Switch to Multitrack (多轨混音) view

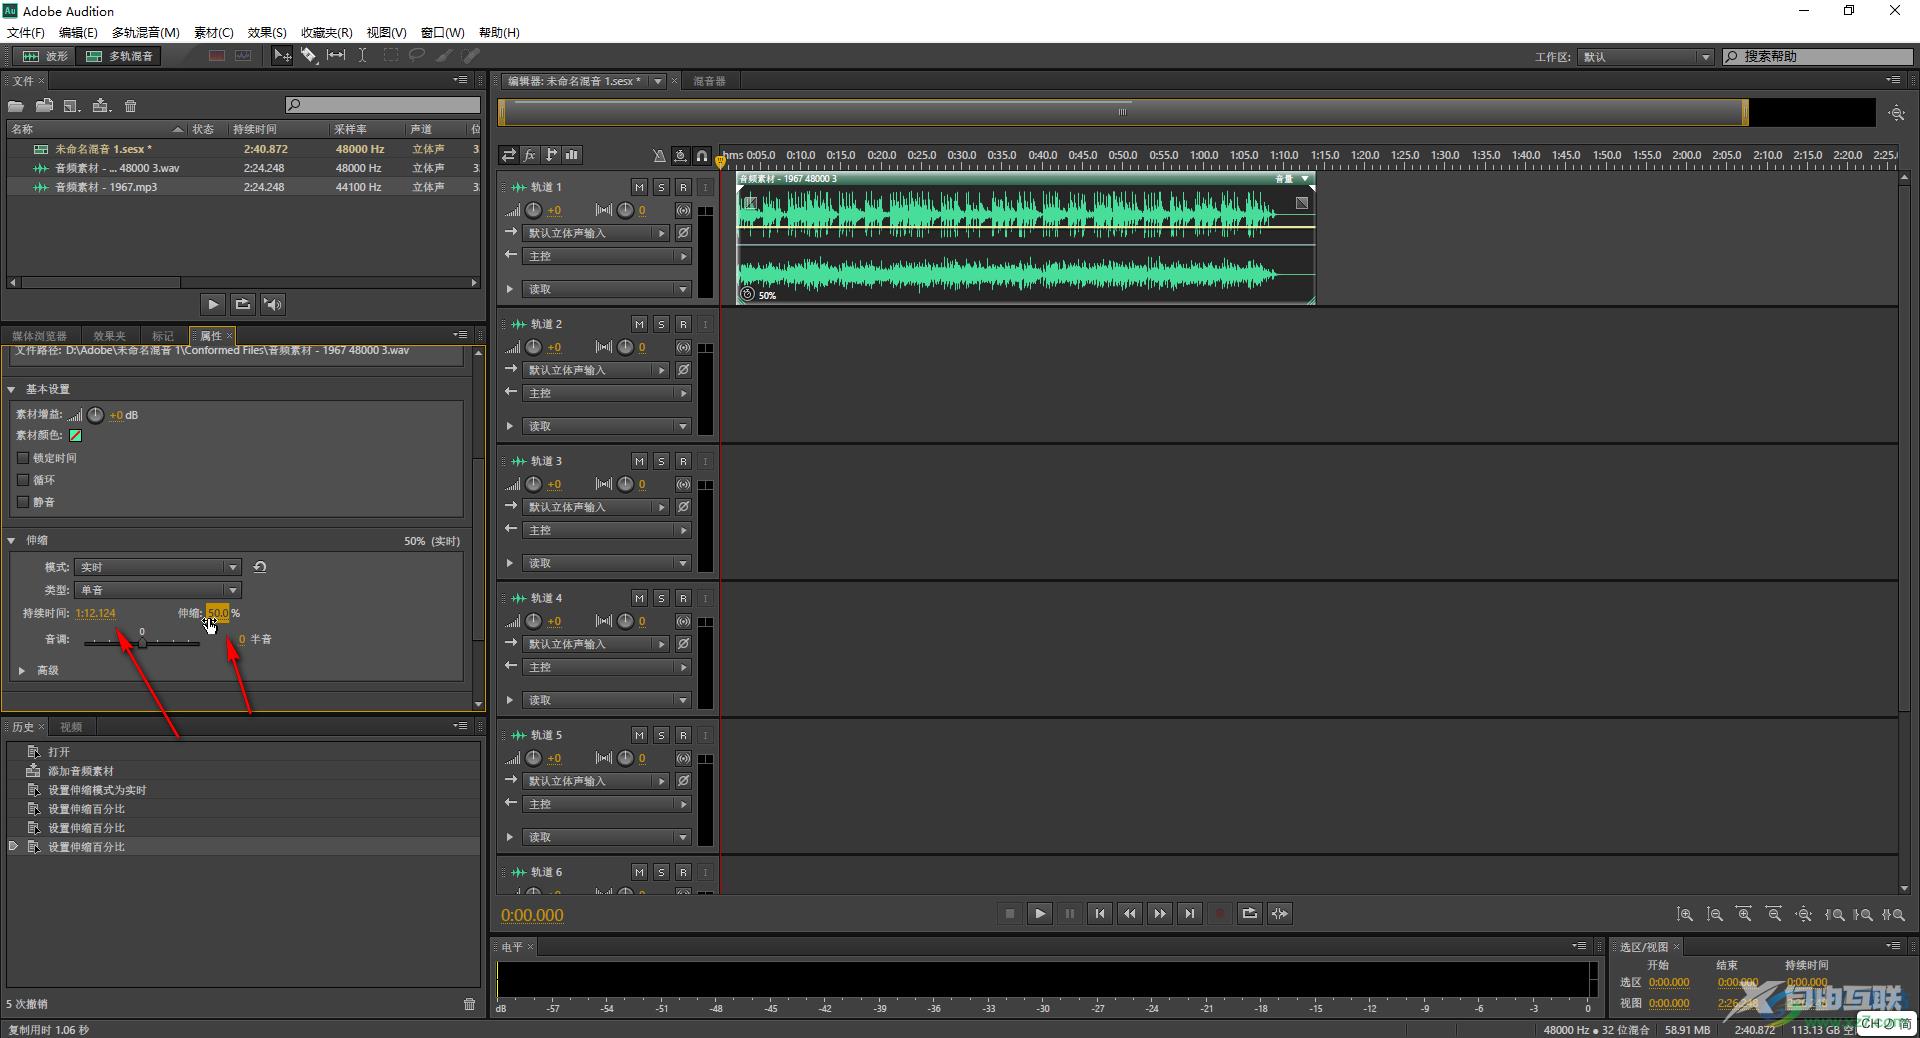[x=120, y=56]
